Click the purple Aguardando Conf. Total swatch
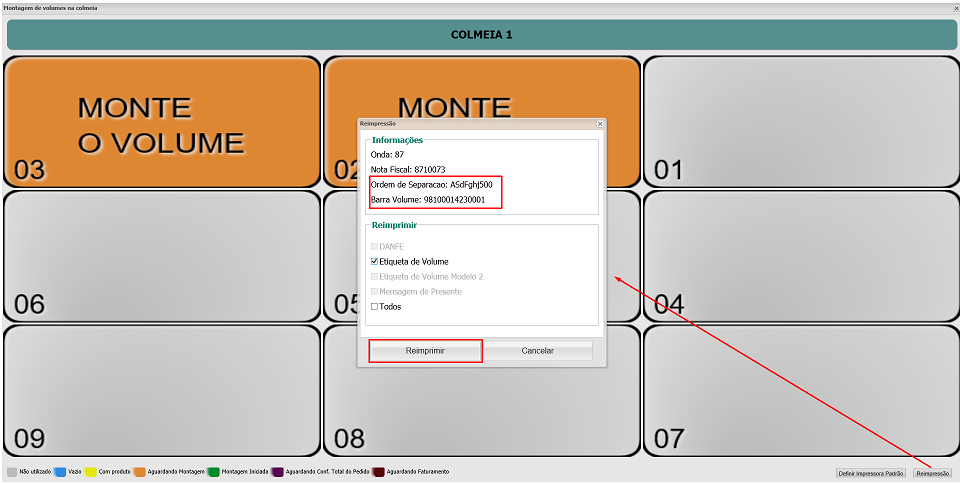 277,472
